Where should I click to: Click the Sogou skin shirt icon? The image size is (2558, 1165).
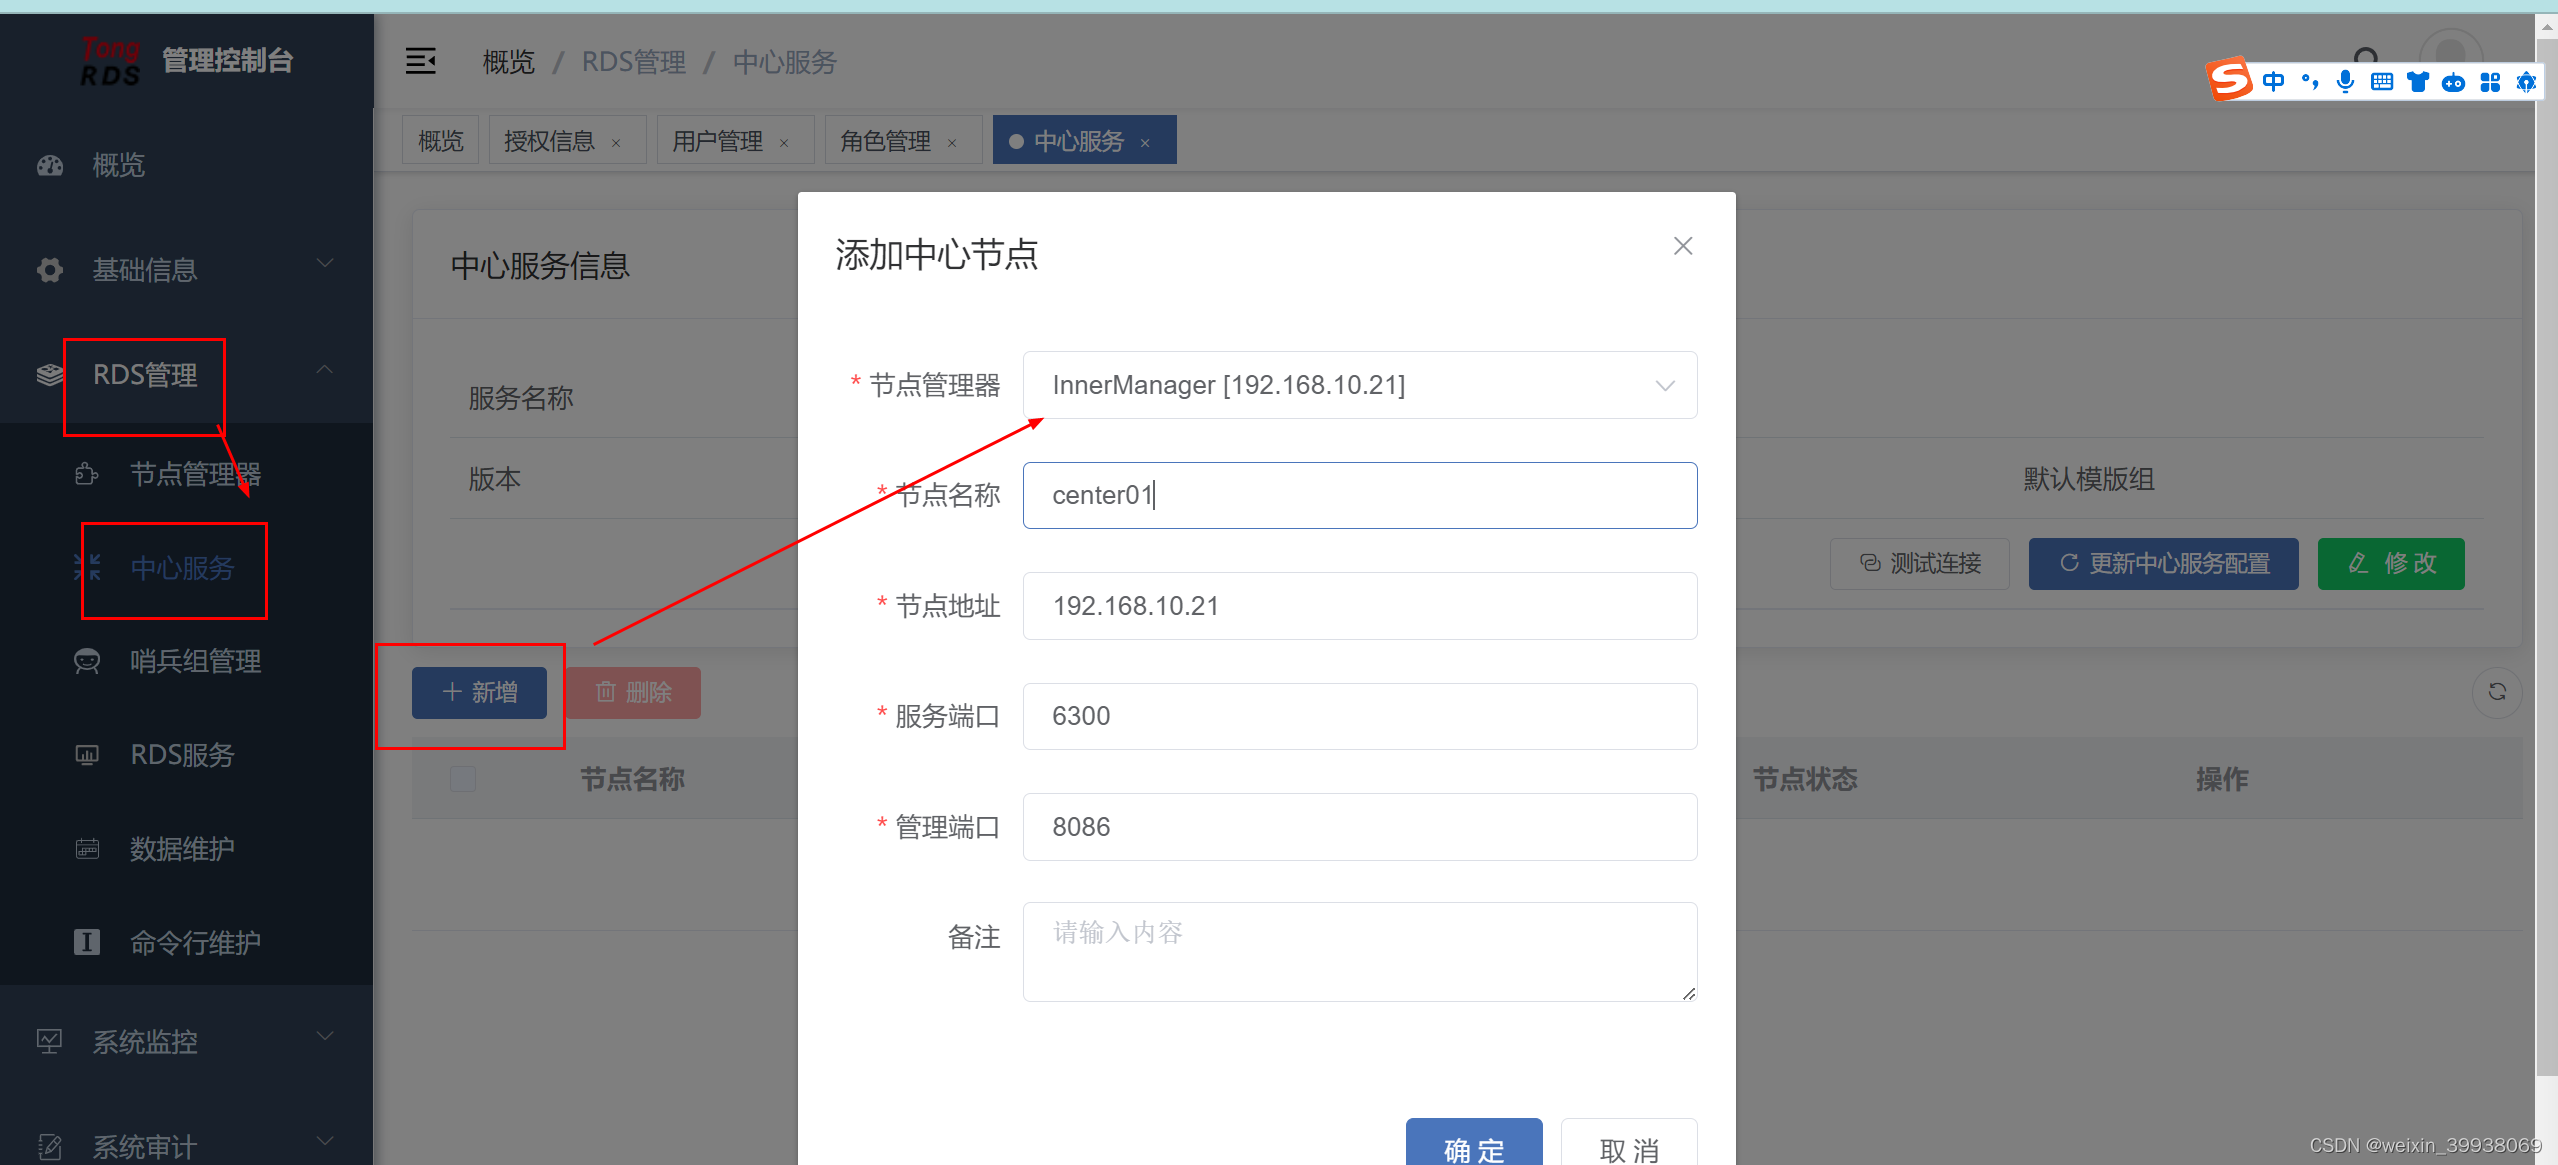coord(2418,82)
